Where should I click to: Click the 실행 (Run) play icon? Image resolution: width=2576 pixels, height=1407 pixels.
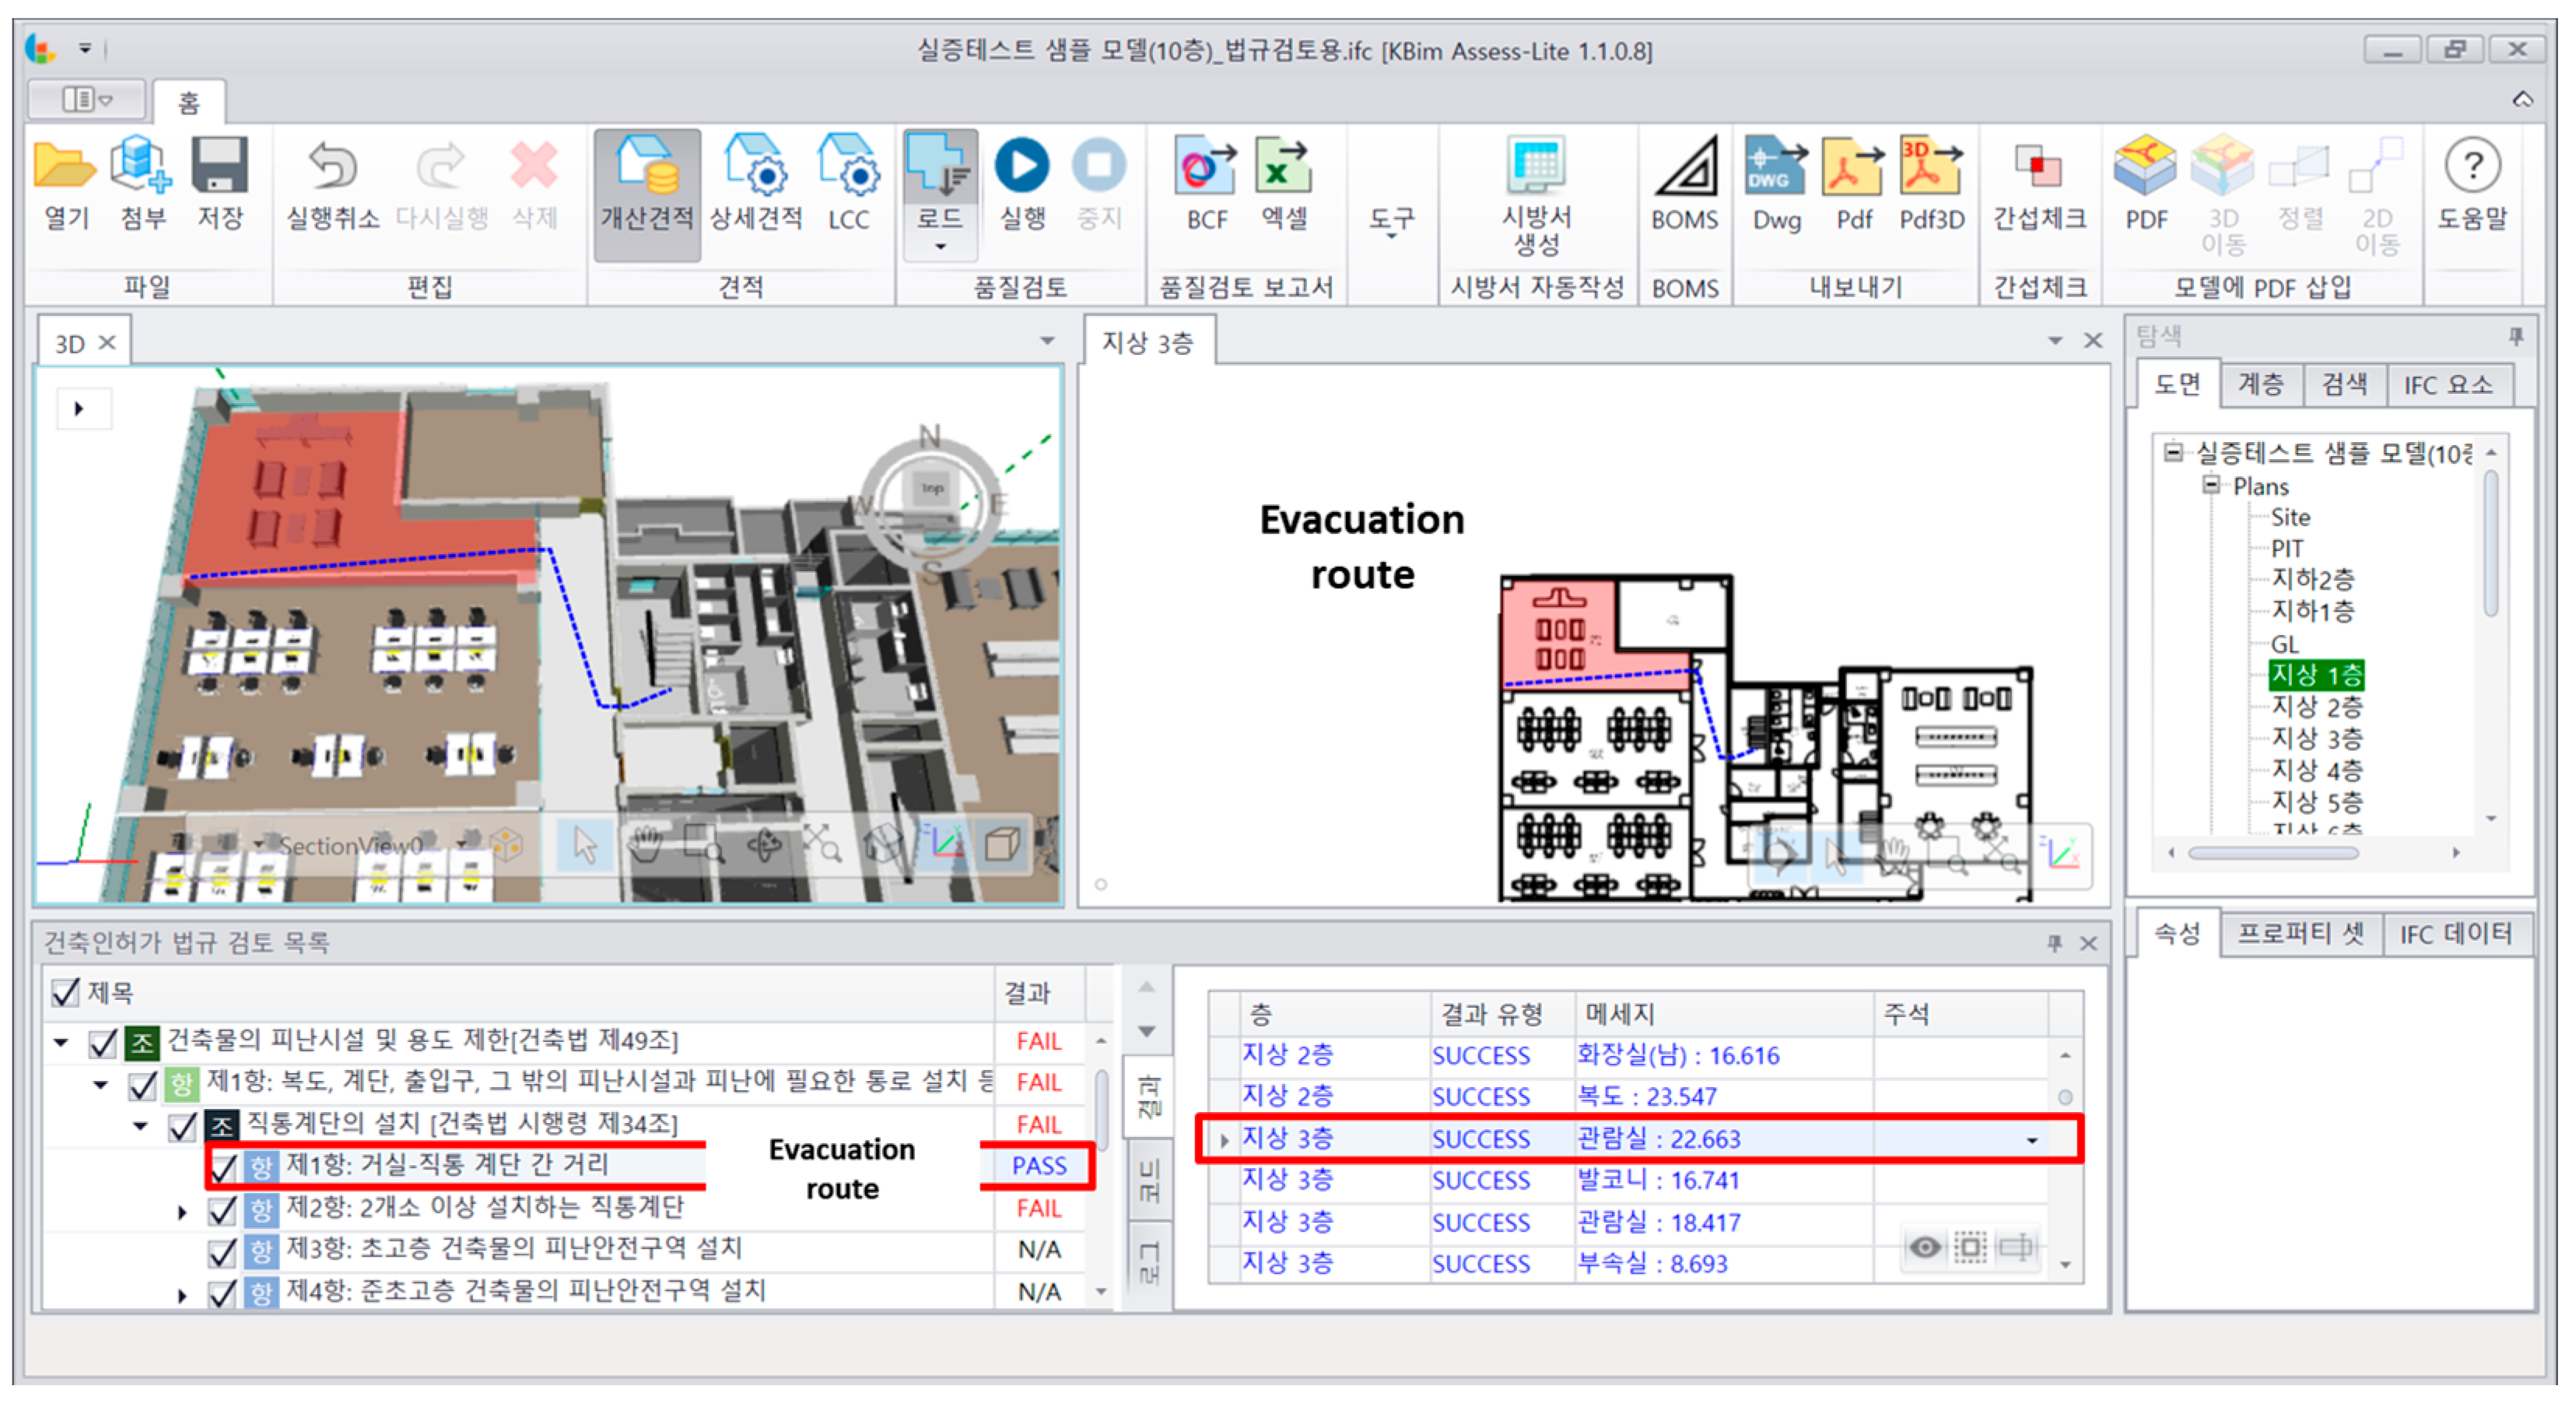[1021, 166]
